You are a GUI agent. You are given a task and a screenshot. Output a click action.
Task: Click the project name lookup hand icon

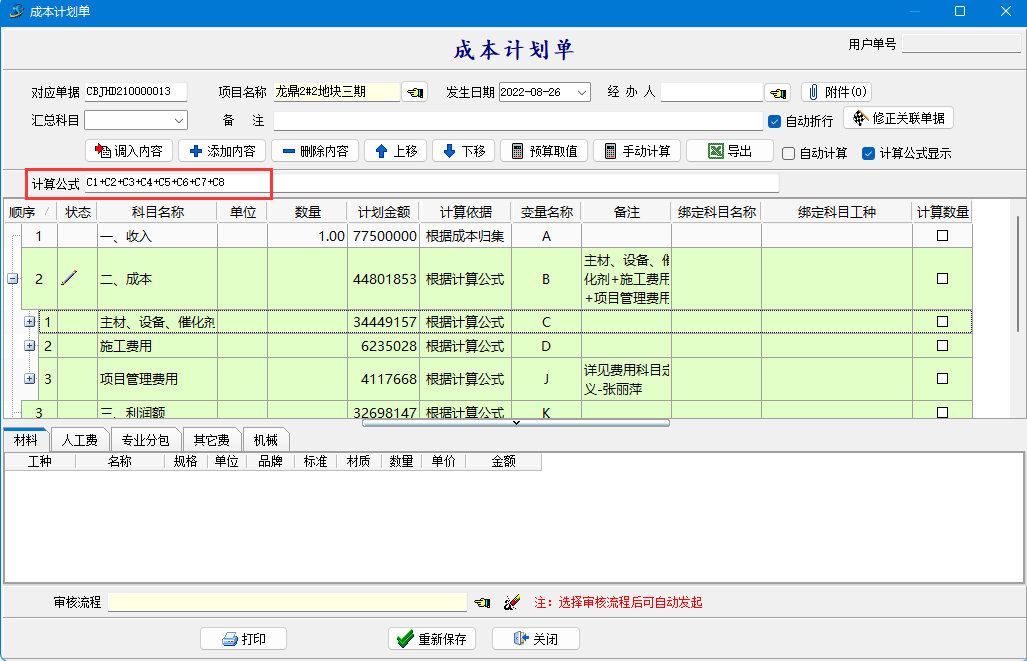click(x=414, y=92)
